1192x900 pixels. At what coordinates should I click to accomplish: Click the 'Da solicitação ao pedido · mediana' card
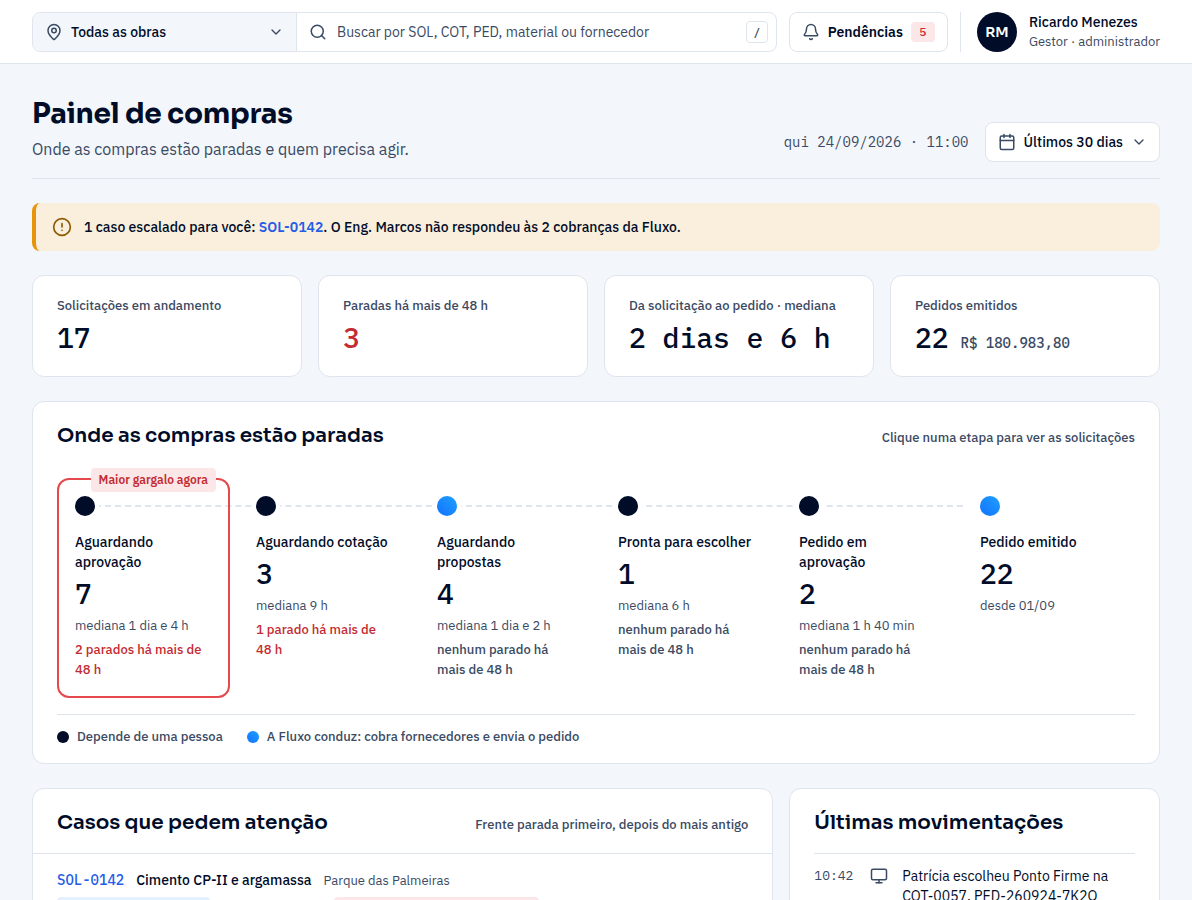coord(739,326)
